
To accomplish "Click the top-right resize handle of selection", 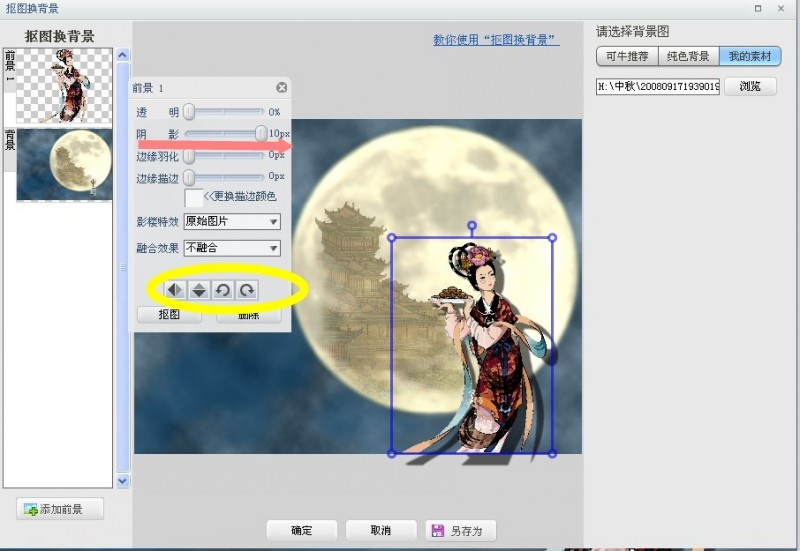I will tap(552, 238).
